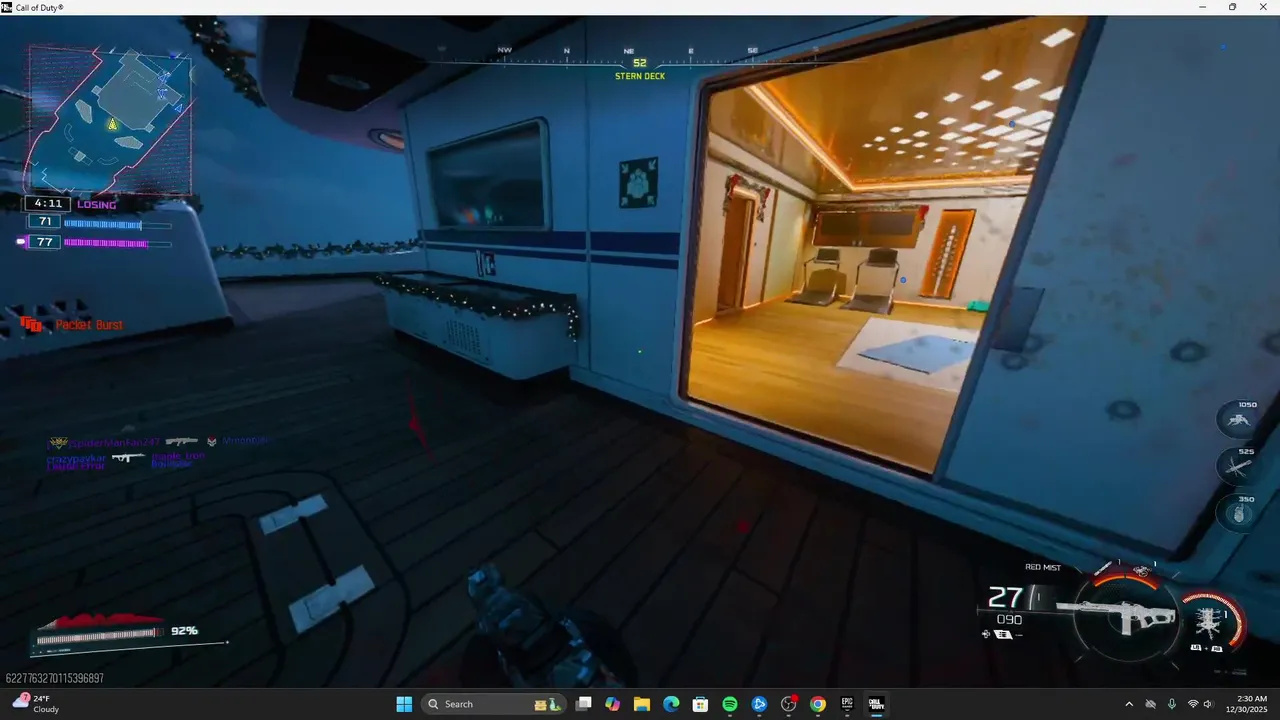Click the purple team score 77
The image size is (1280, 720).
pyautogui.click(x=44, y=242)
